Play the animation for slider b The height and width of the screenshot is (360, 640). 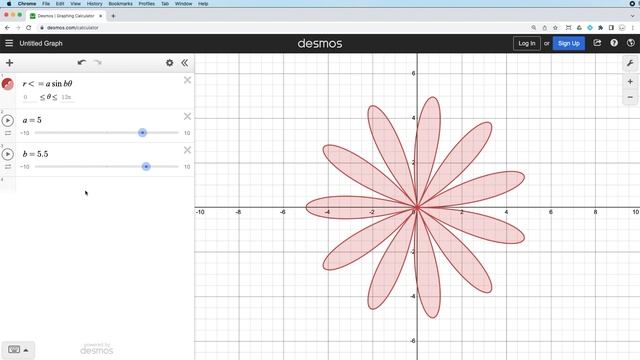[x=8, y=154]
